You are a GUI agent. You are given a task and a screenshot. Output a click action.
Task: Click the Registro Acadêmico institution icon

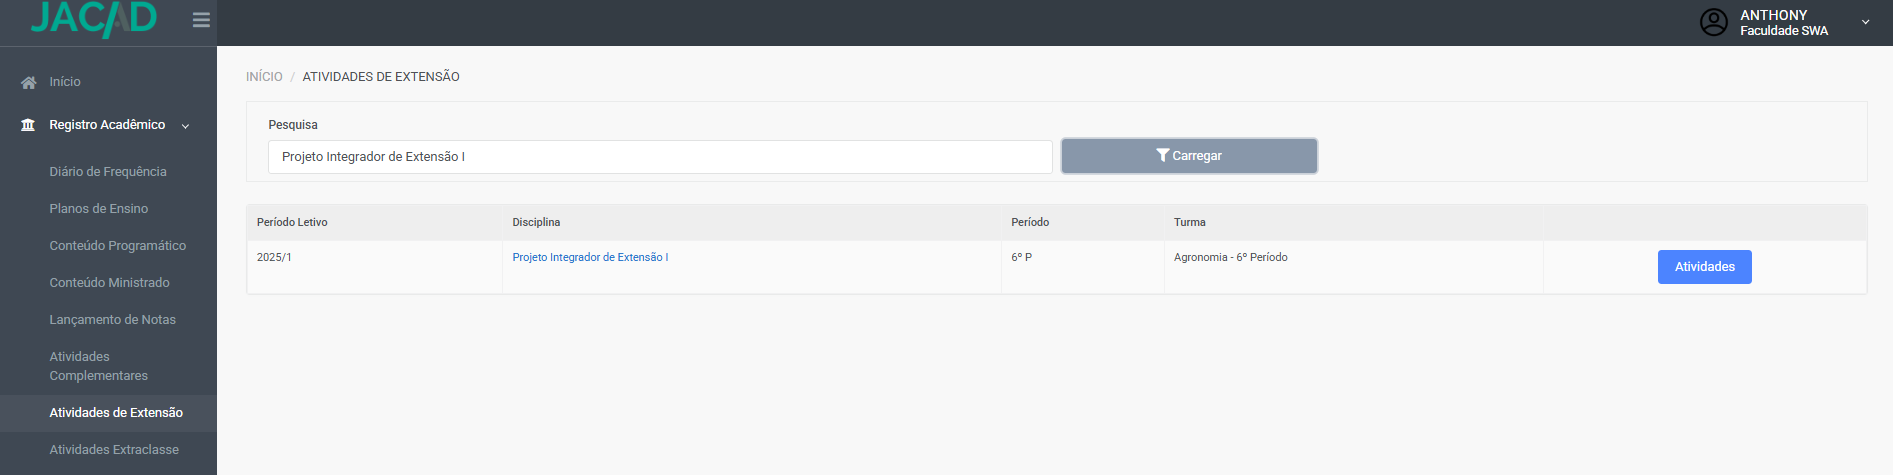pos(28,125)
